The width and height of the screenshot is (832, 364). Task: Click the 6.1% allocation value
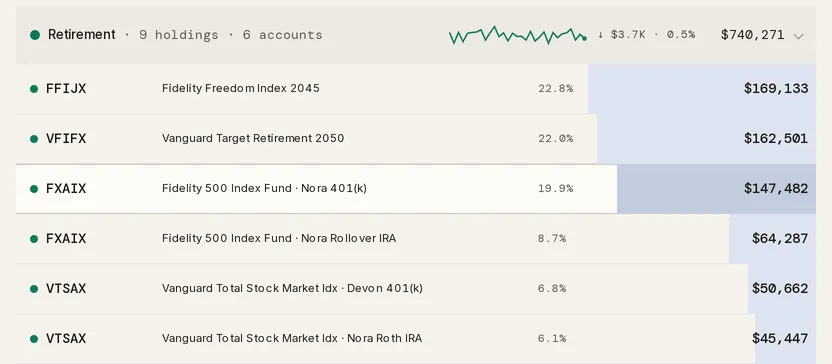point(552,339)
